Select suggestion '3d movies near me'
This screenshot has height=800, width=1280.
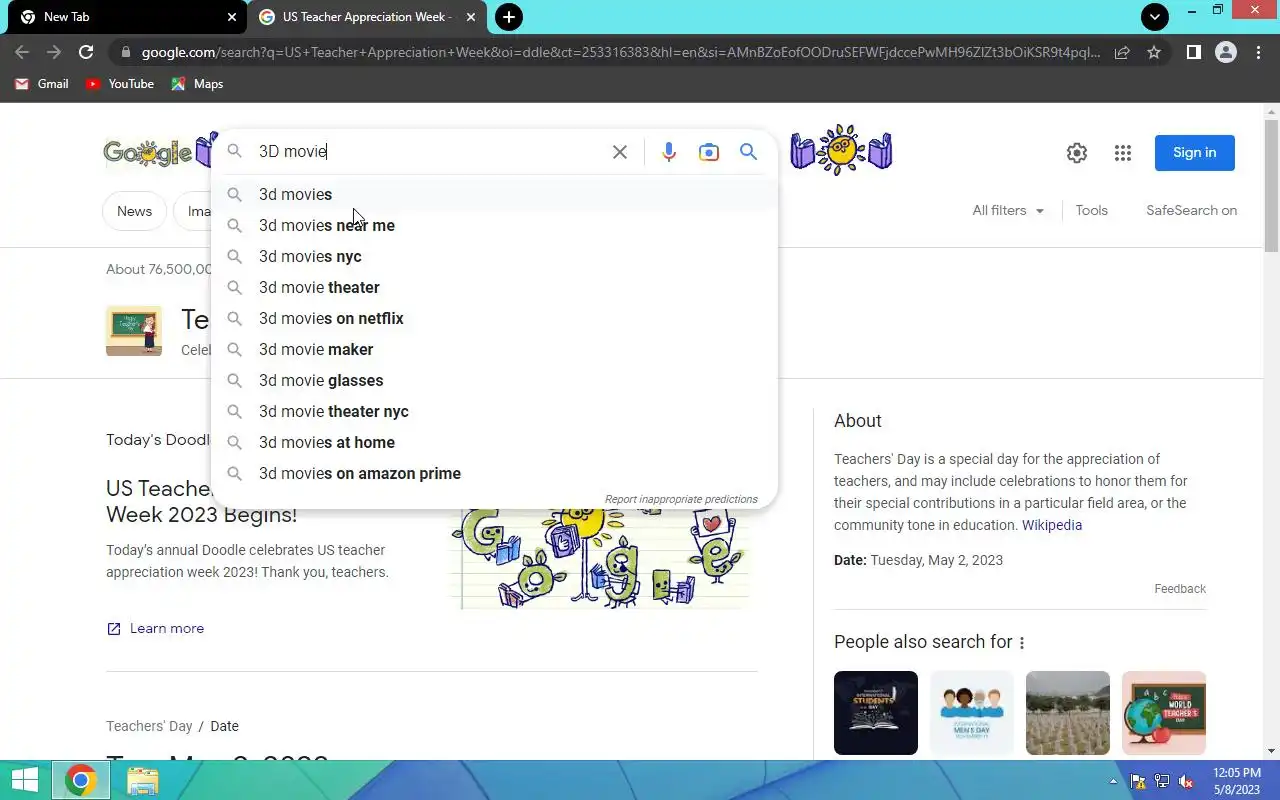tap(494, 225)
